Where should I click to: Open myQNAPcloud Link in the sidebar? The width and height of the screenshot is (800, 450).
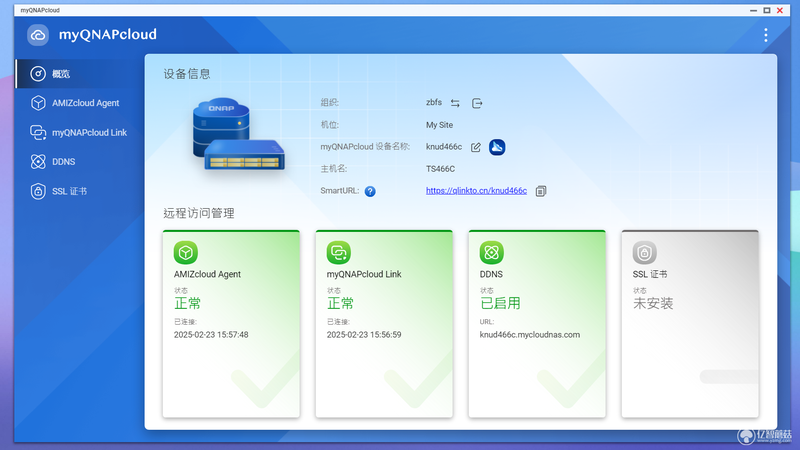(x=79, y=133)
